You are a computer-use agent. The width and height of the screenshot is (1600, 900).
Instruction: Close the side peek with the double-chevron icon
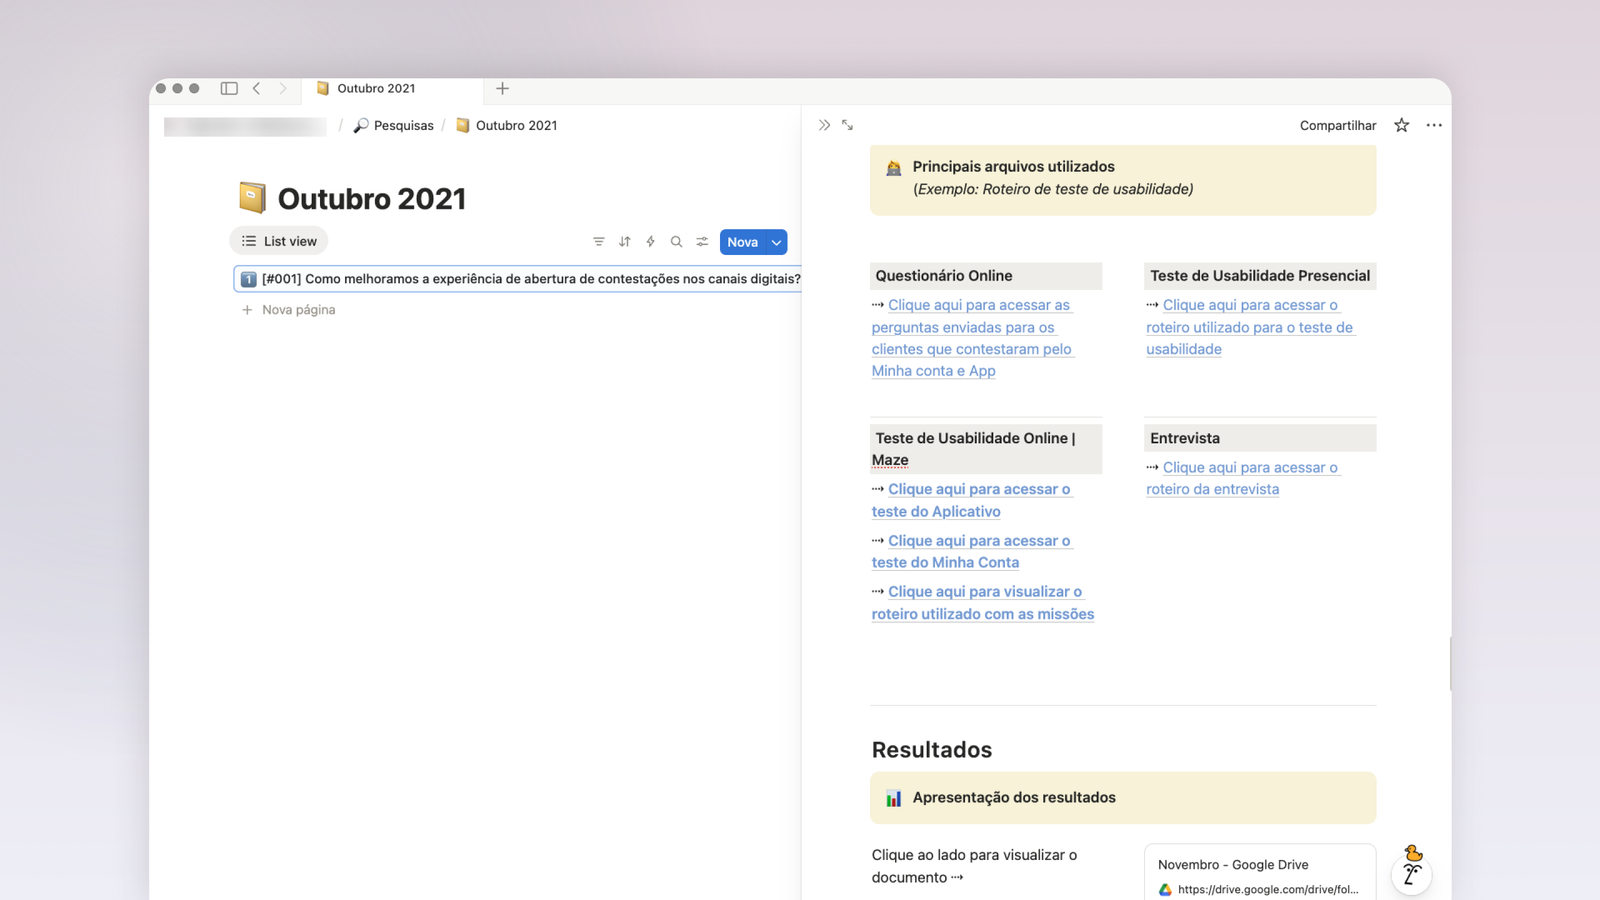pos(823,125)
